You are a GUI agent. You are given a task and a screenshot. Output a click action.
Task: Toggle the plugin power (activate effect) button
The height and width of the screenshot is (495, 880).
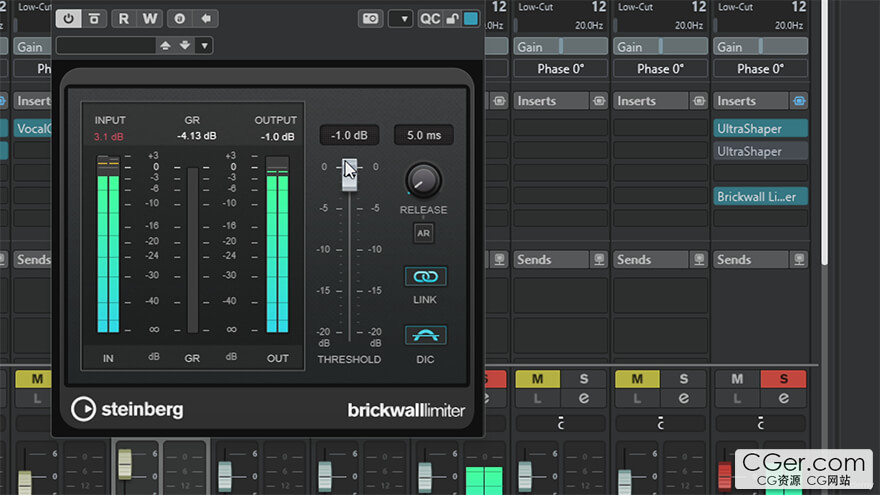pyautogui.click(x=69, y=18)
